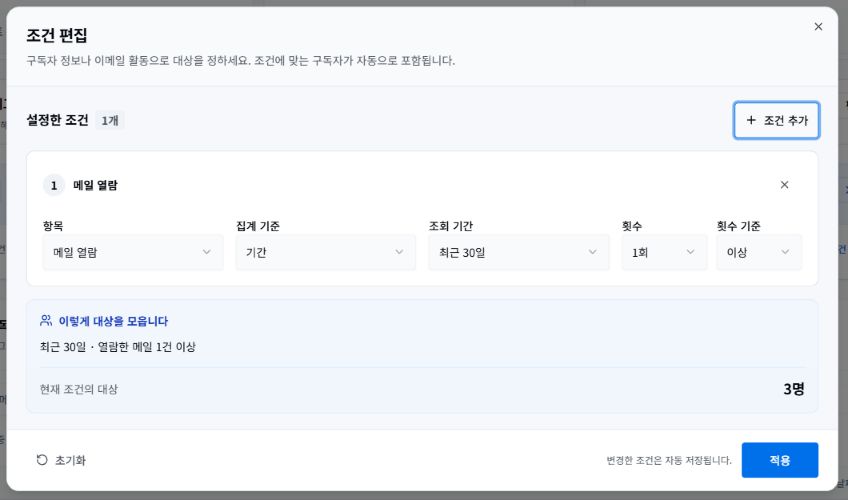Close the 조건 편집 dialog
This screenshot has width=848, height=500.
[x=818, y=26]
